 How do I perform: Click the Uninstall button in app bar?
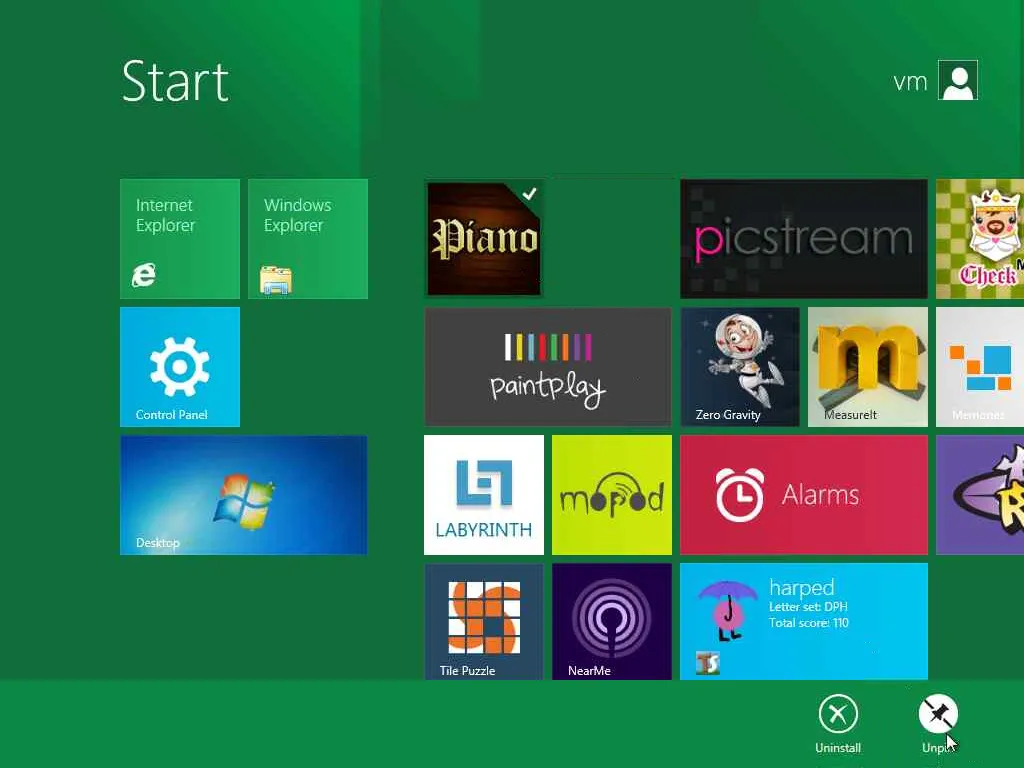[838, 724]
